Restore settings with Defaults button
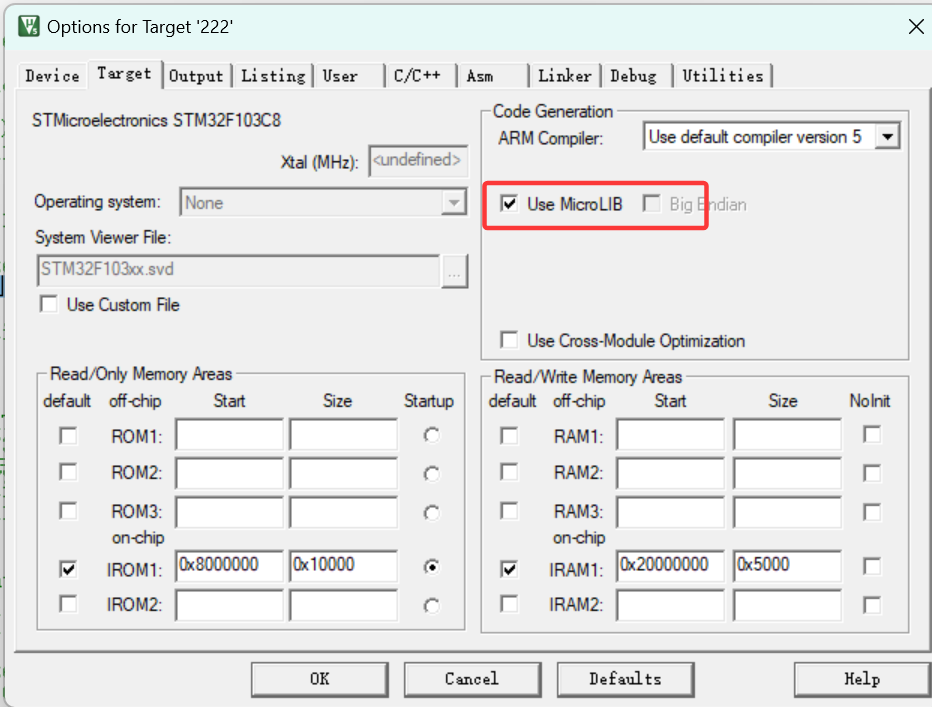 click(x=625, y=679)
